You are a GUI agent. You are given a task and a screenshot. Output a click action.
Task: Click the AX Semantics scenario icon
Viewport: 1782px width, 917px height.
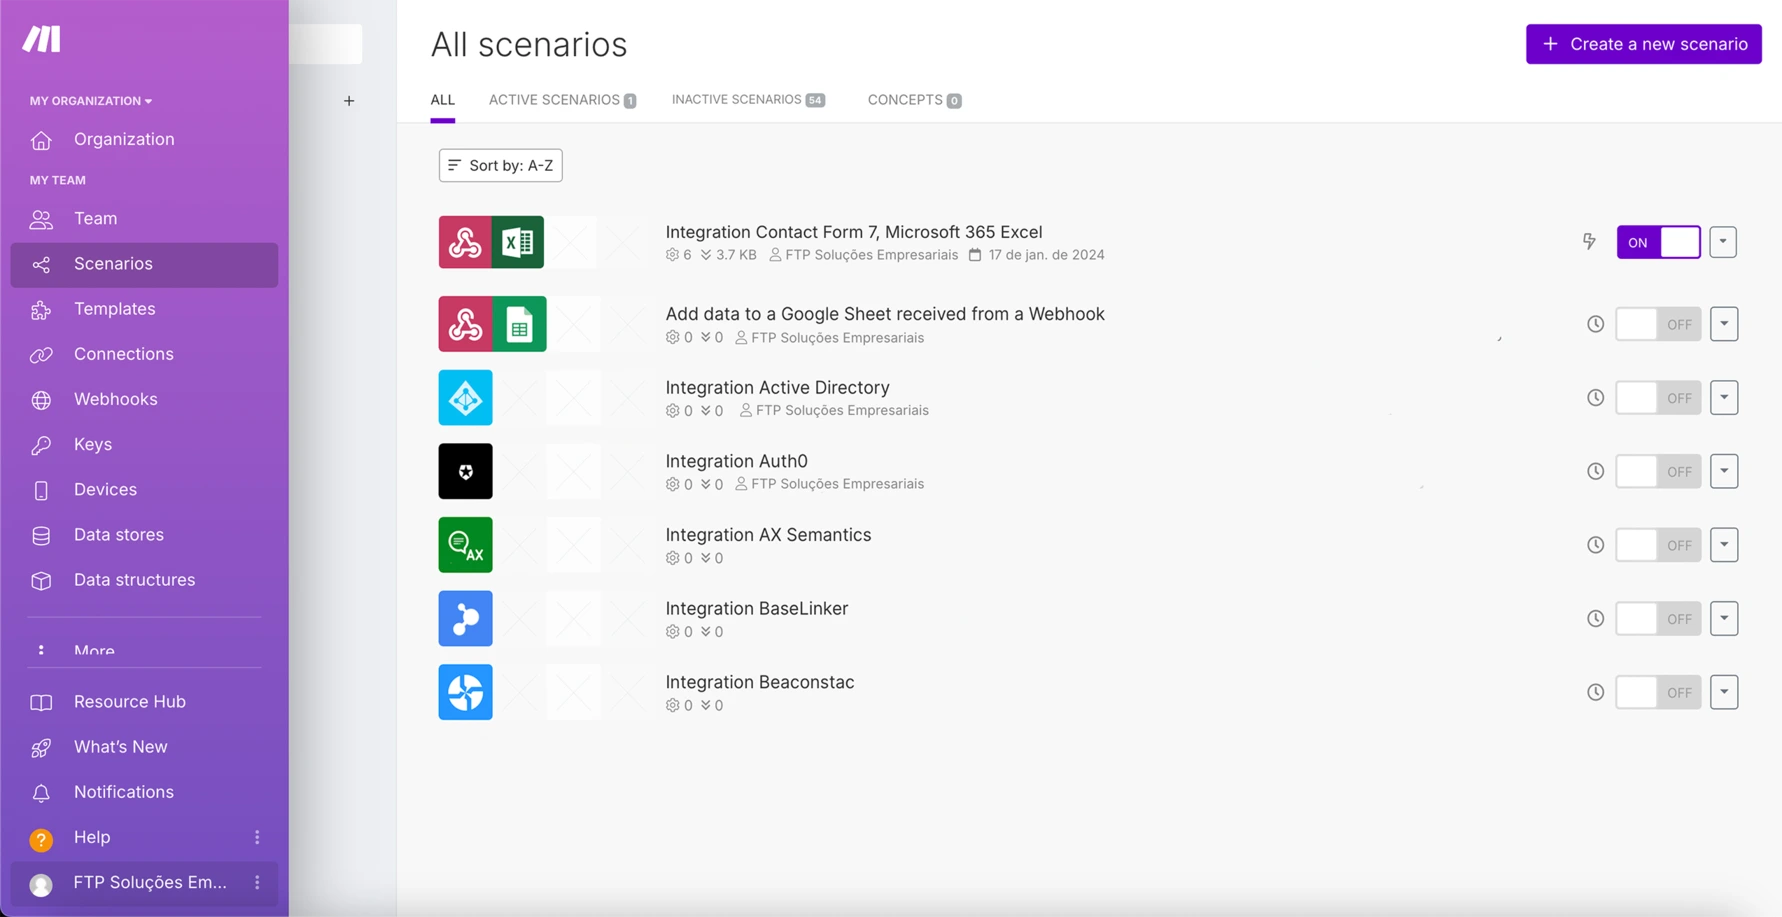pos(465,545)
